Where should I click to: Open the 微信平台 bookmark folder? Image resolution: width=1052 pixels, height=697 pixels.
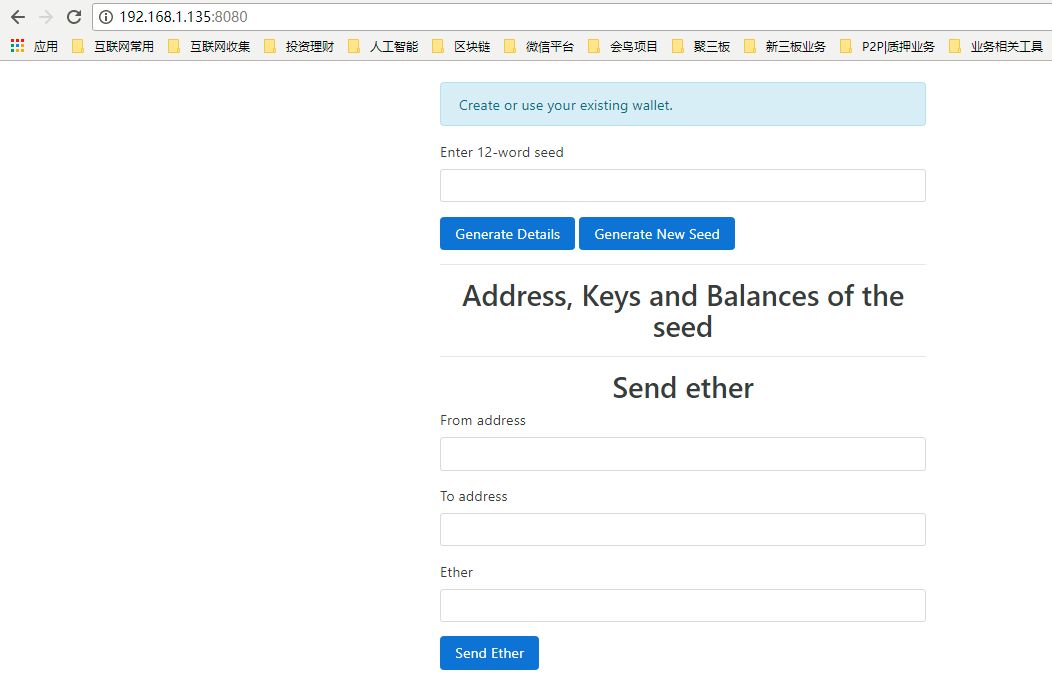point(539,46)
